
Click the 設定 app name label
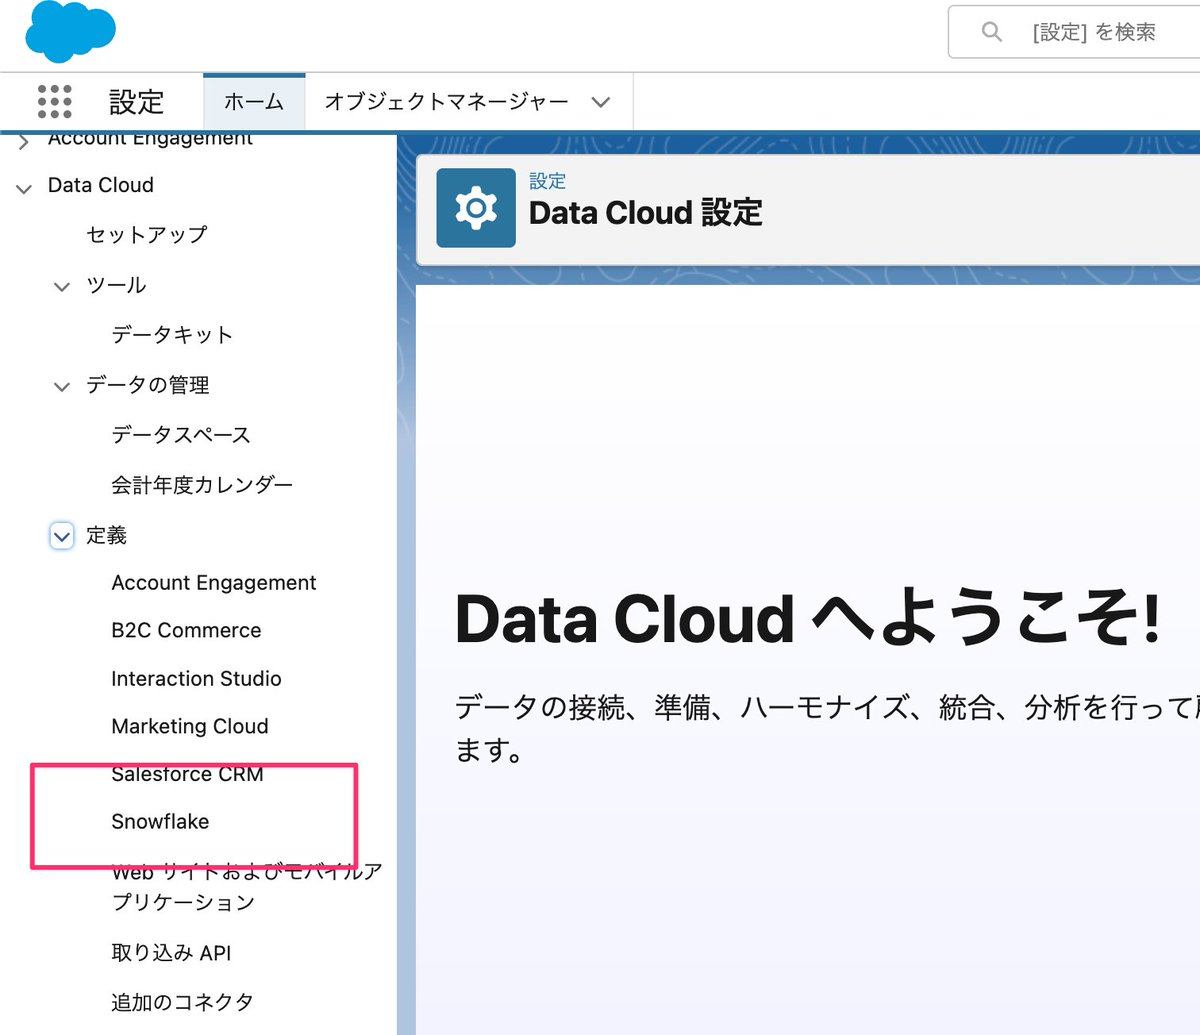[x=136, y=102]
